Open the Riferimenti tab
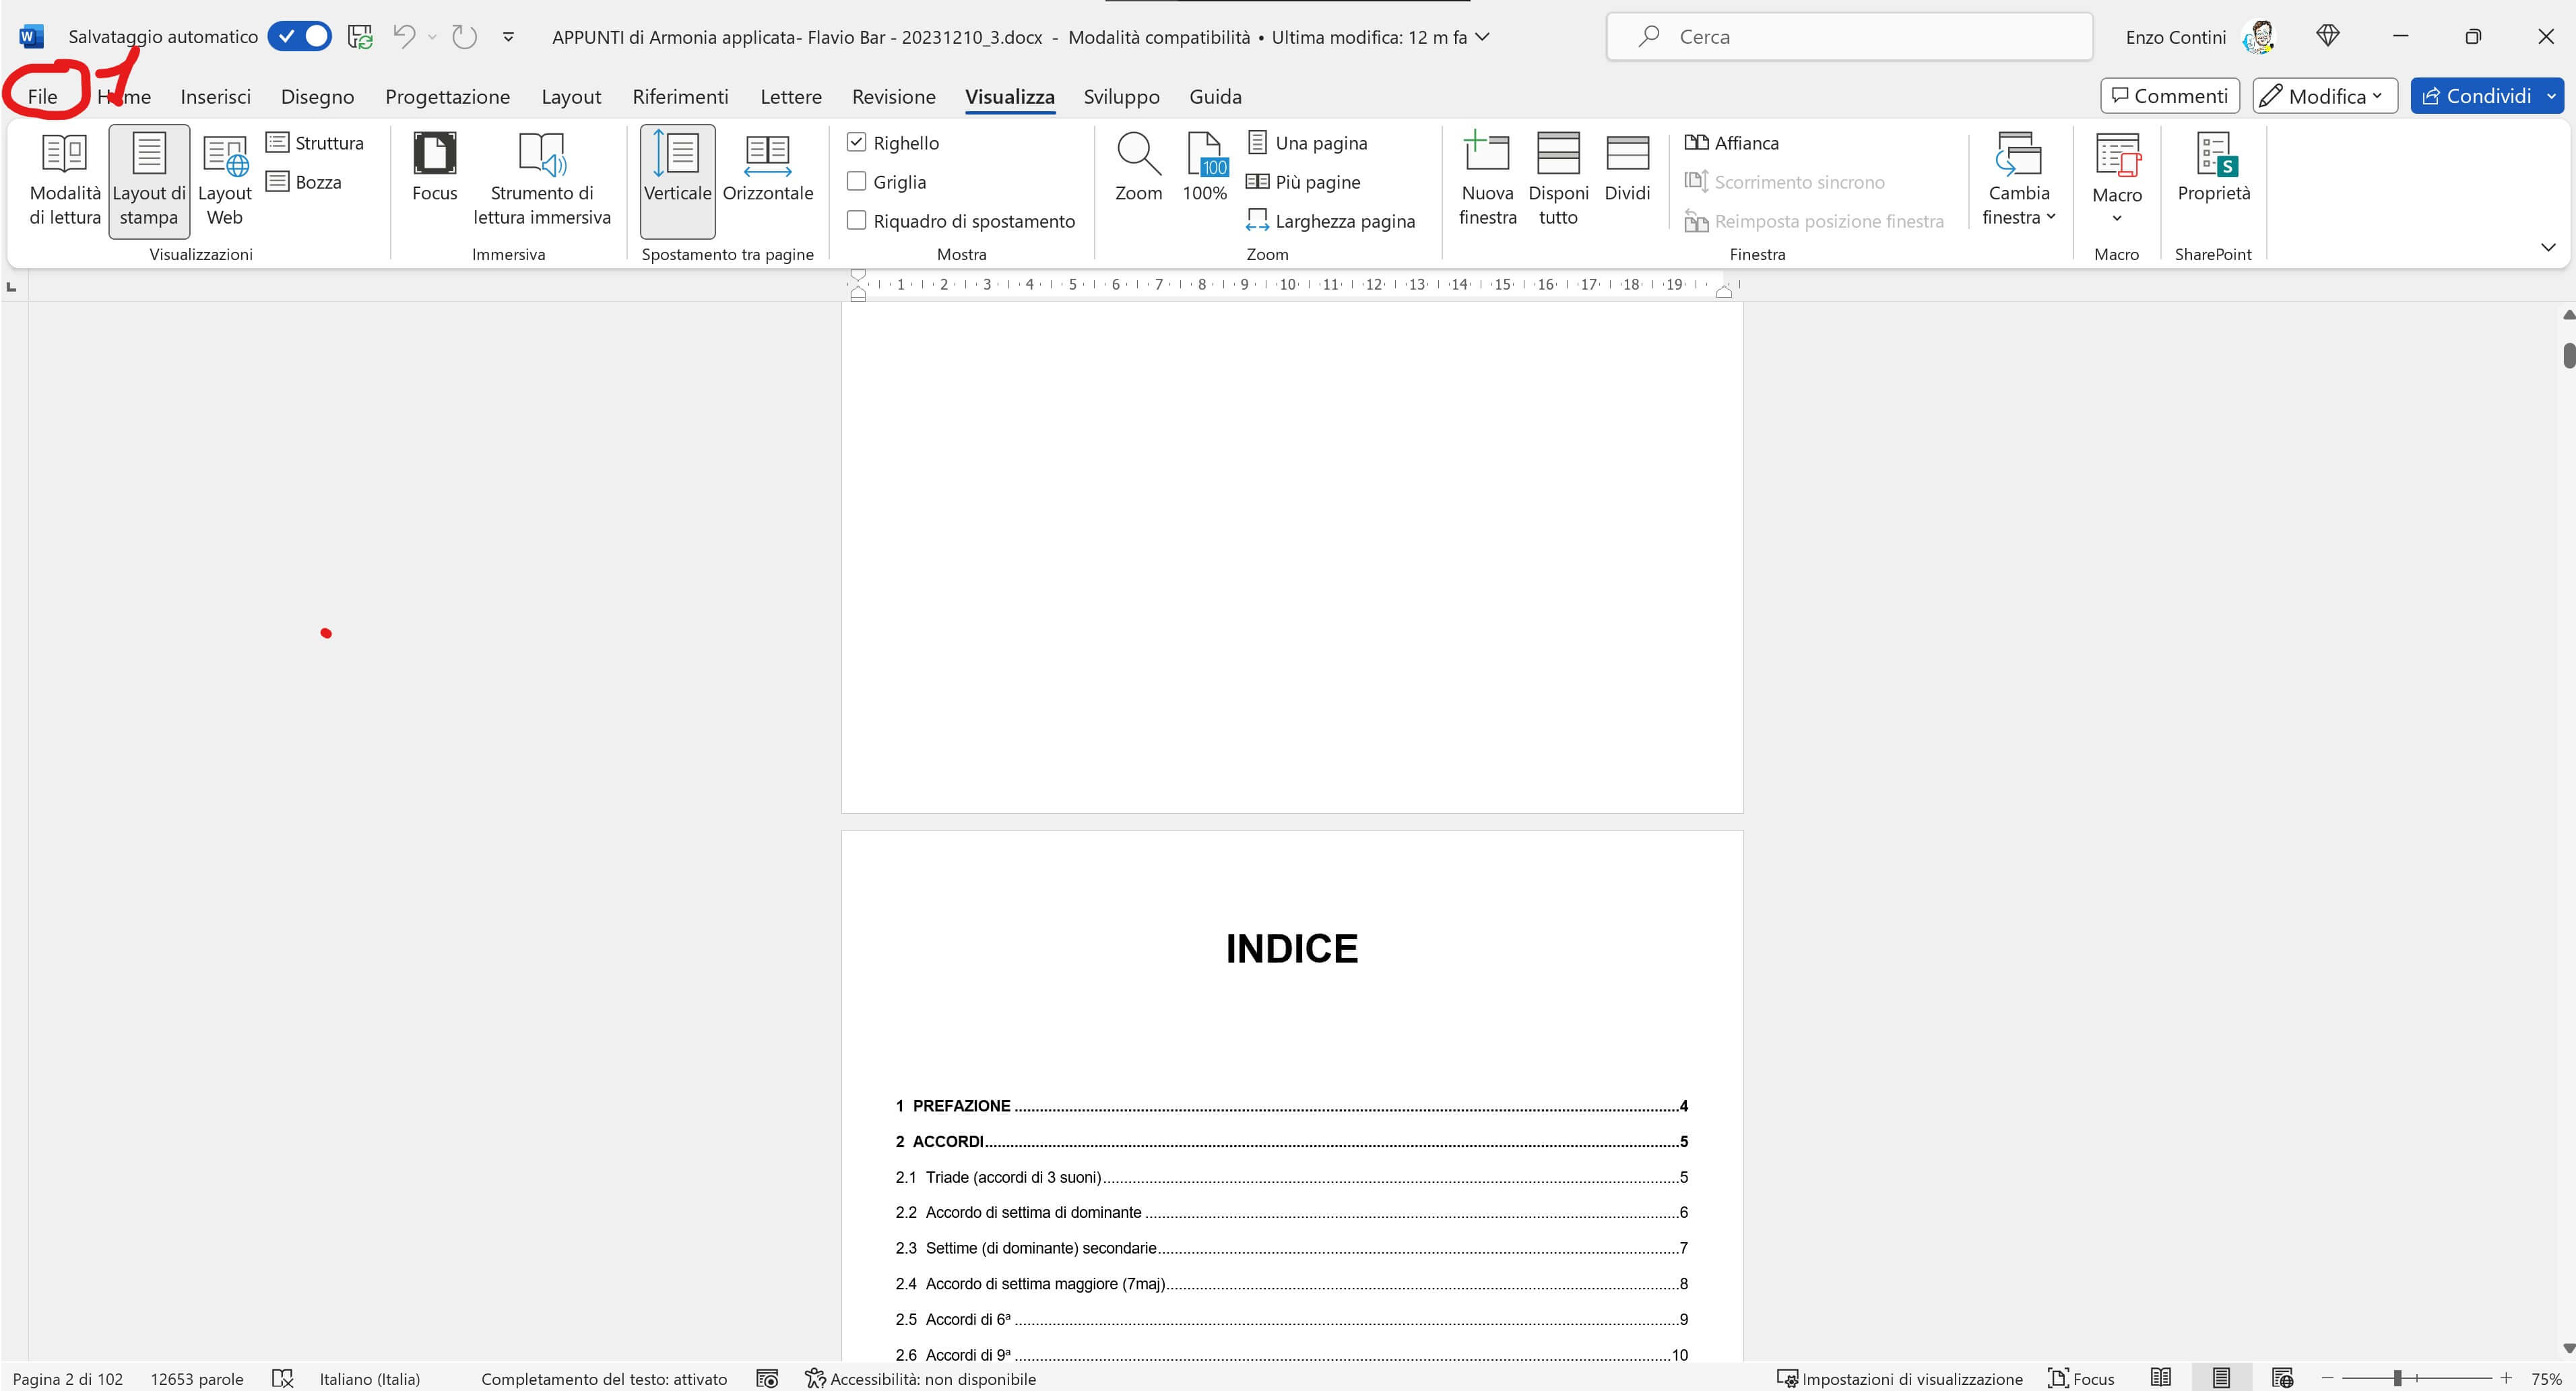Viewport: 2576px width, 1391px height. pos(680,96)
